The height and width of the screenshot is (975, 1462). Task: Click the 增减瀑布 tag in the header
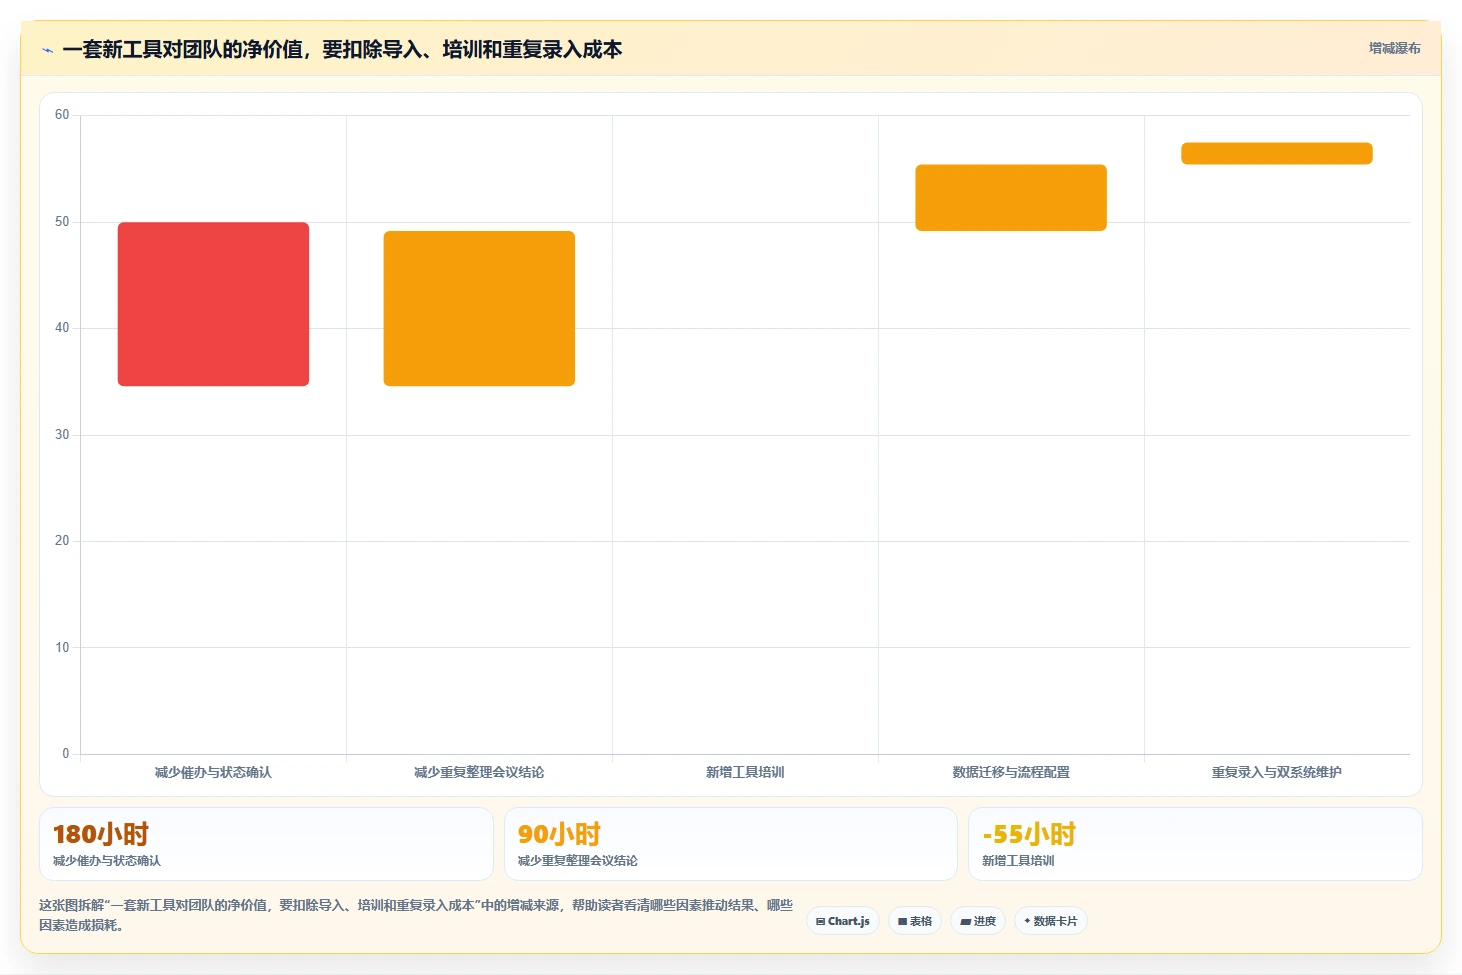point(1394,48)
